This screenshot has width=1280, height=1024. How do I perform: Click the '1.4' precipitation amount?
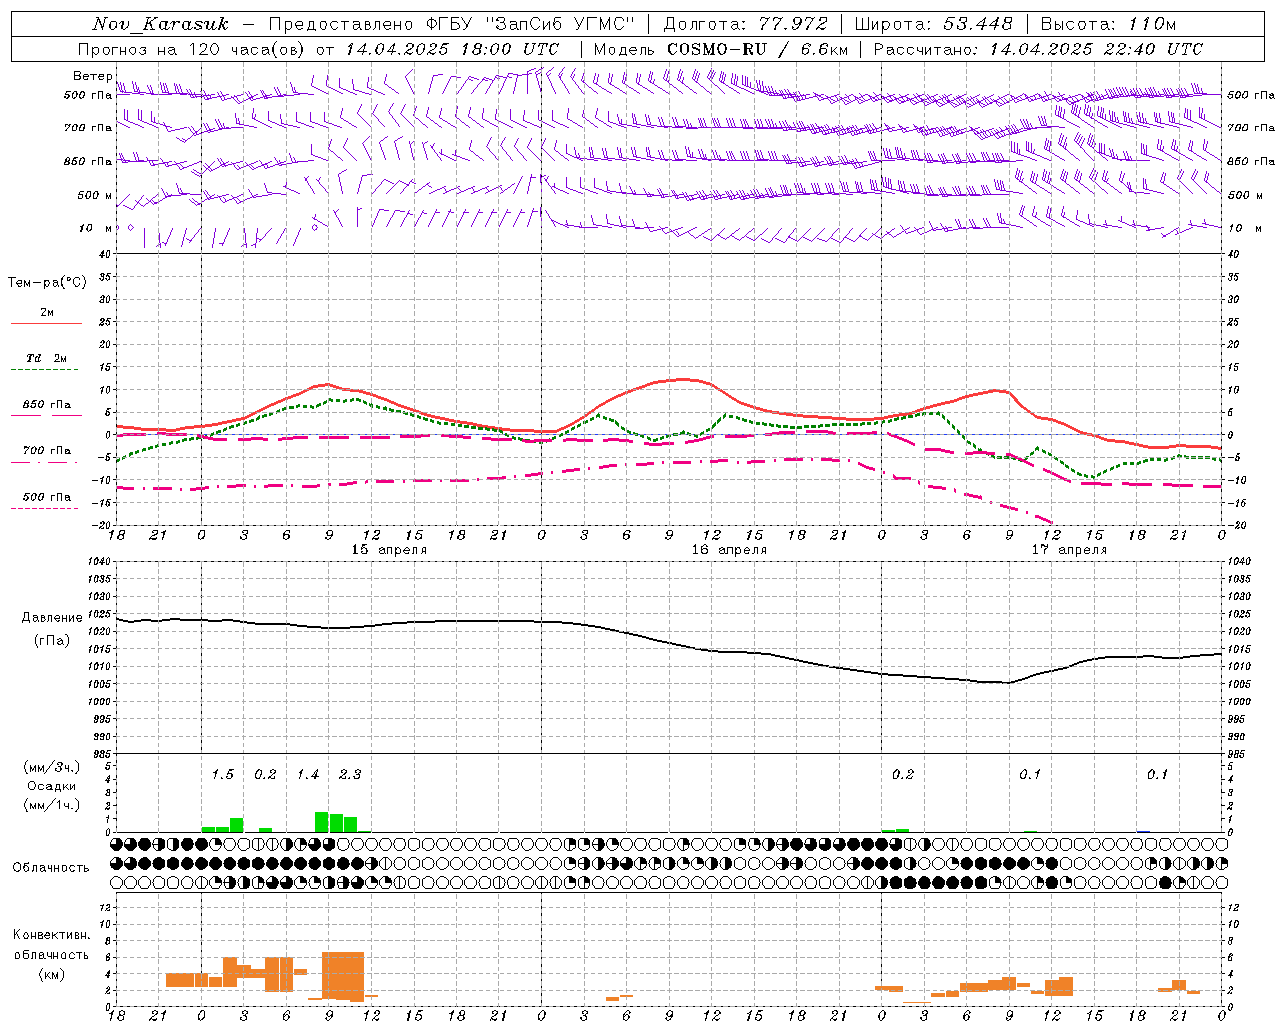[x=308, y=775]
